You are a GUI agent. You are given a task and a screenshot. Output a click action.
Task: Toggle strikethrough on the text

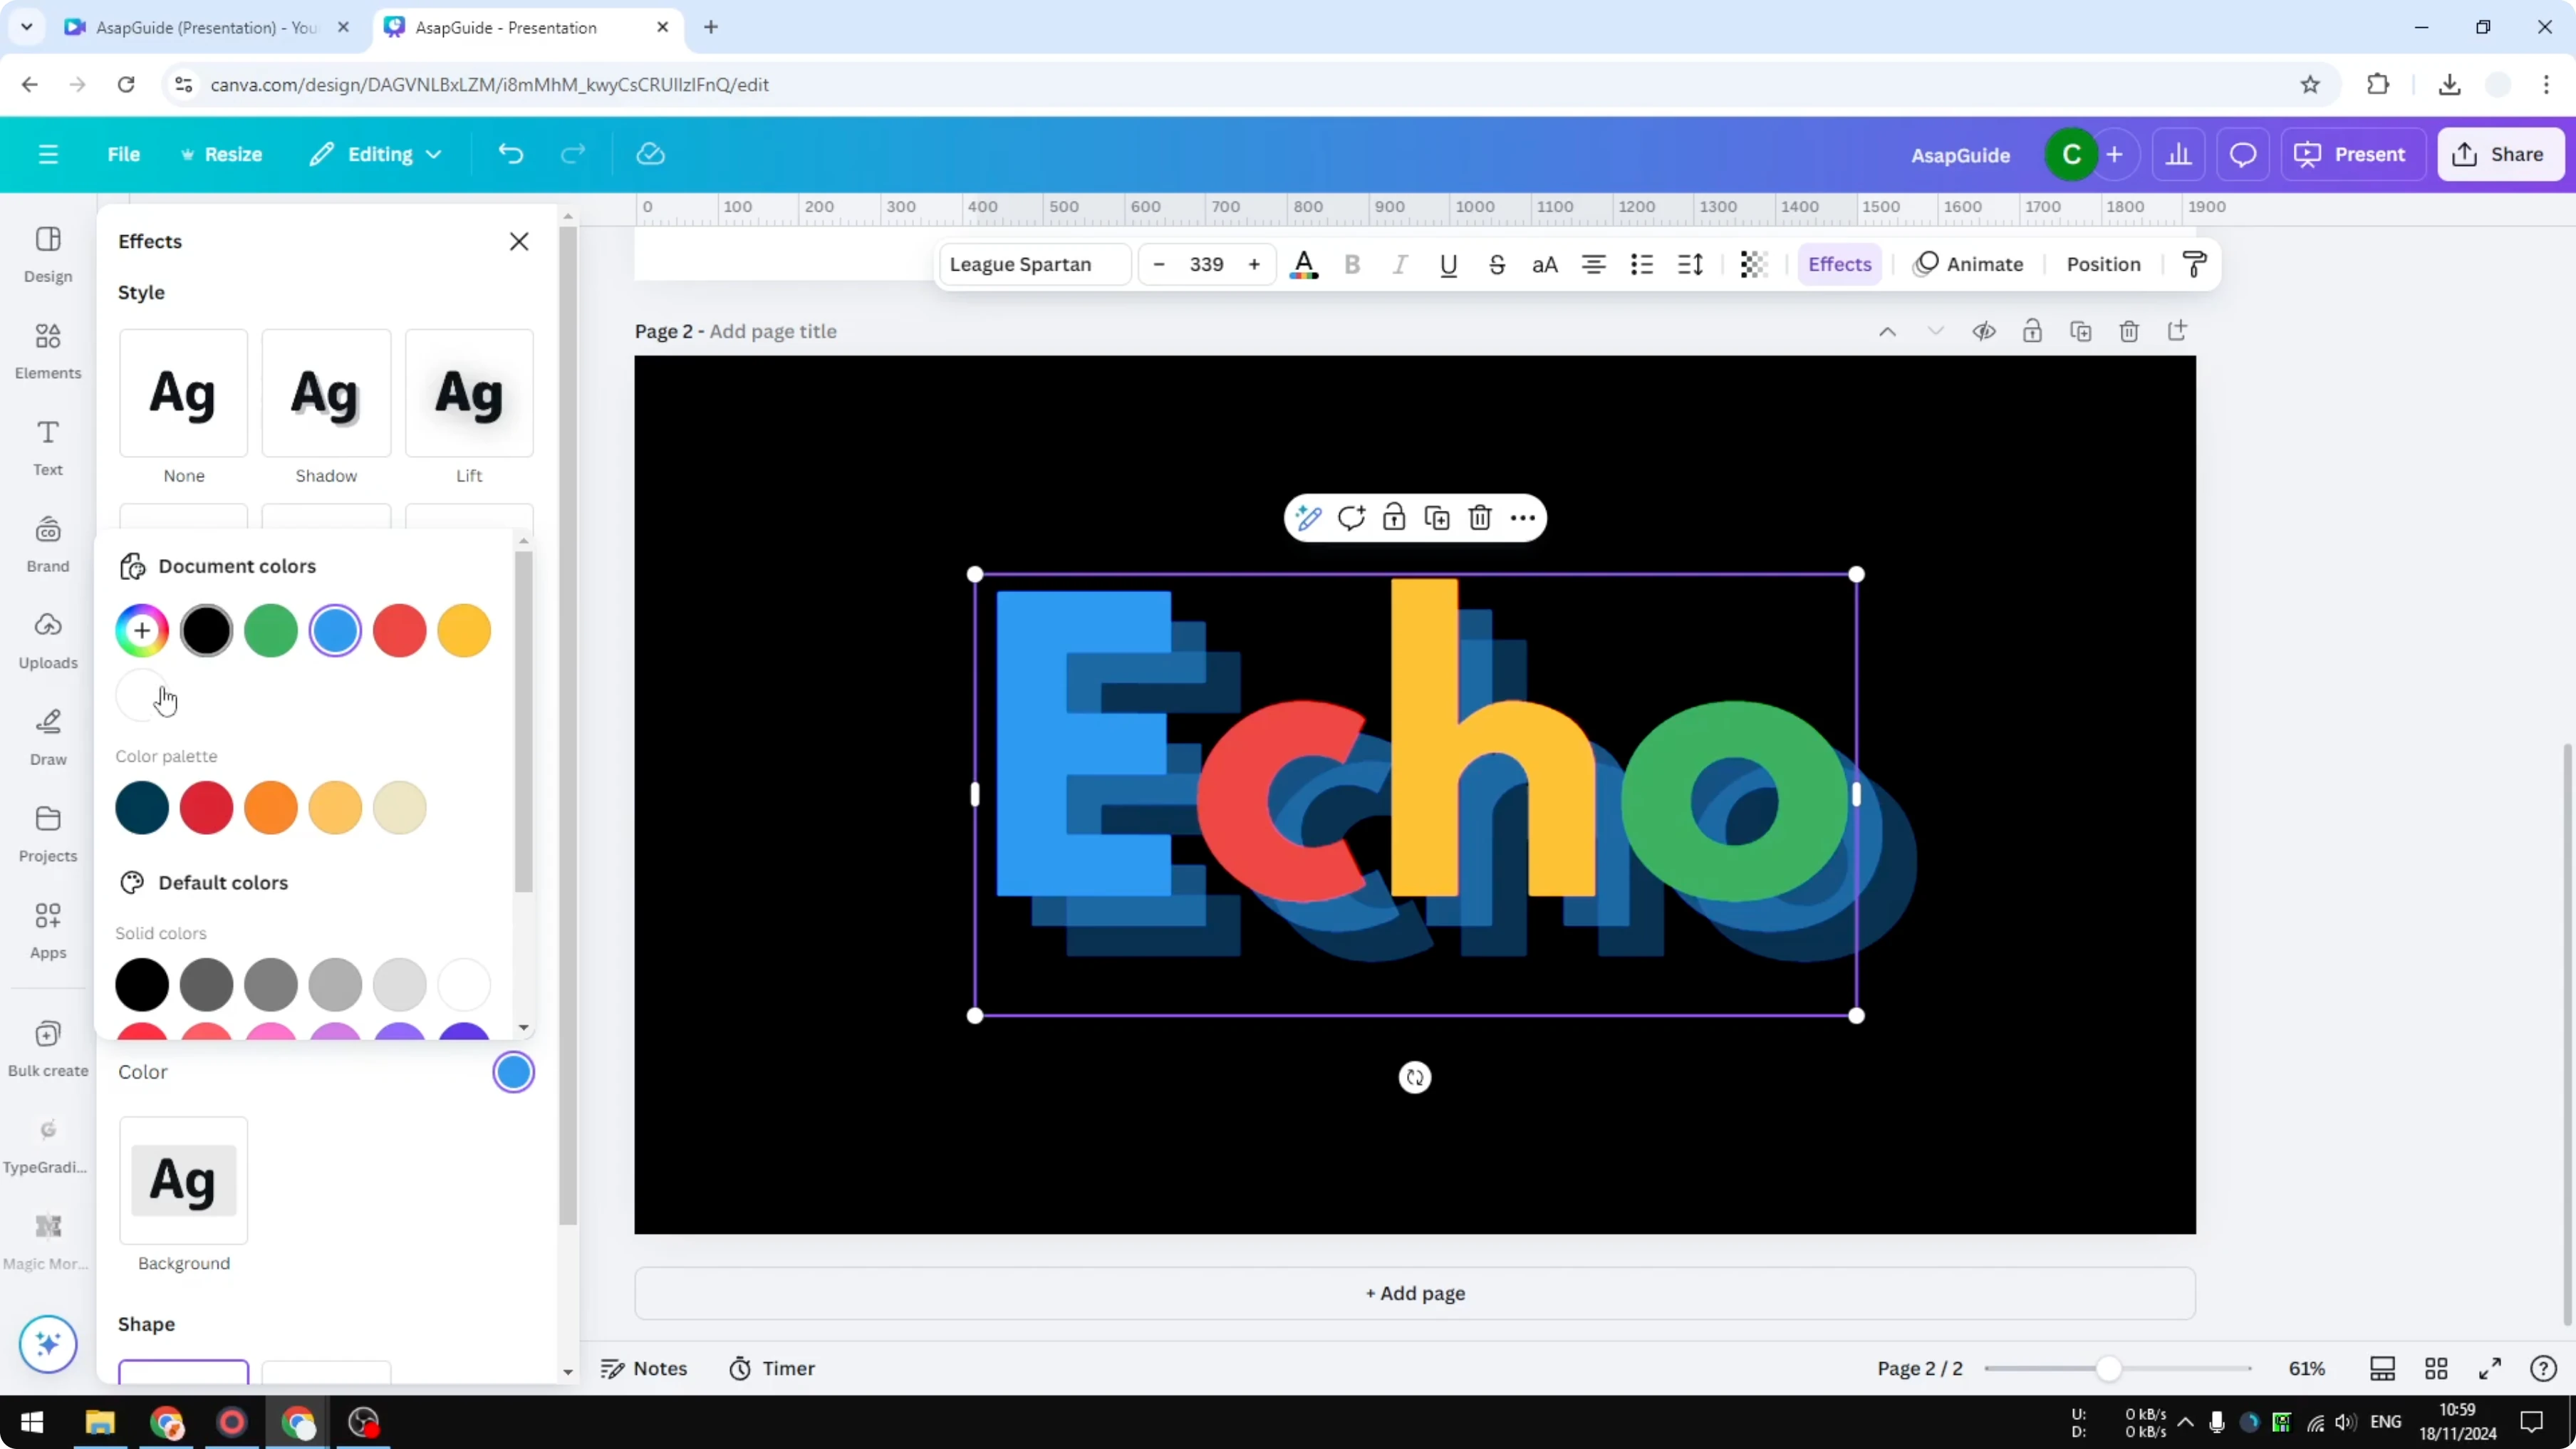coord(1497,264)
